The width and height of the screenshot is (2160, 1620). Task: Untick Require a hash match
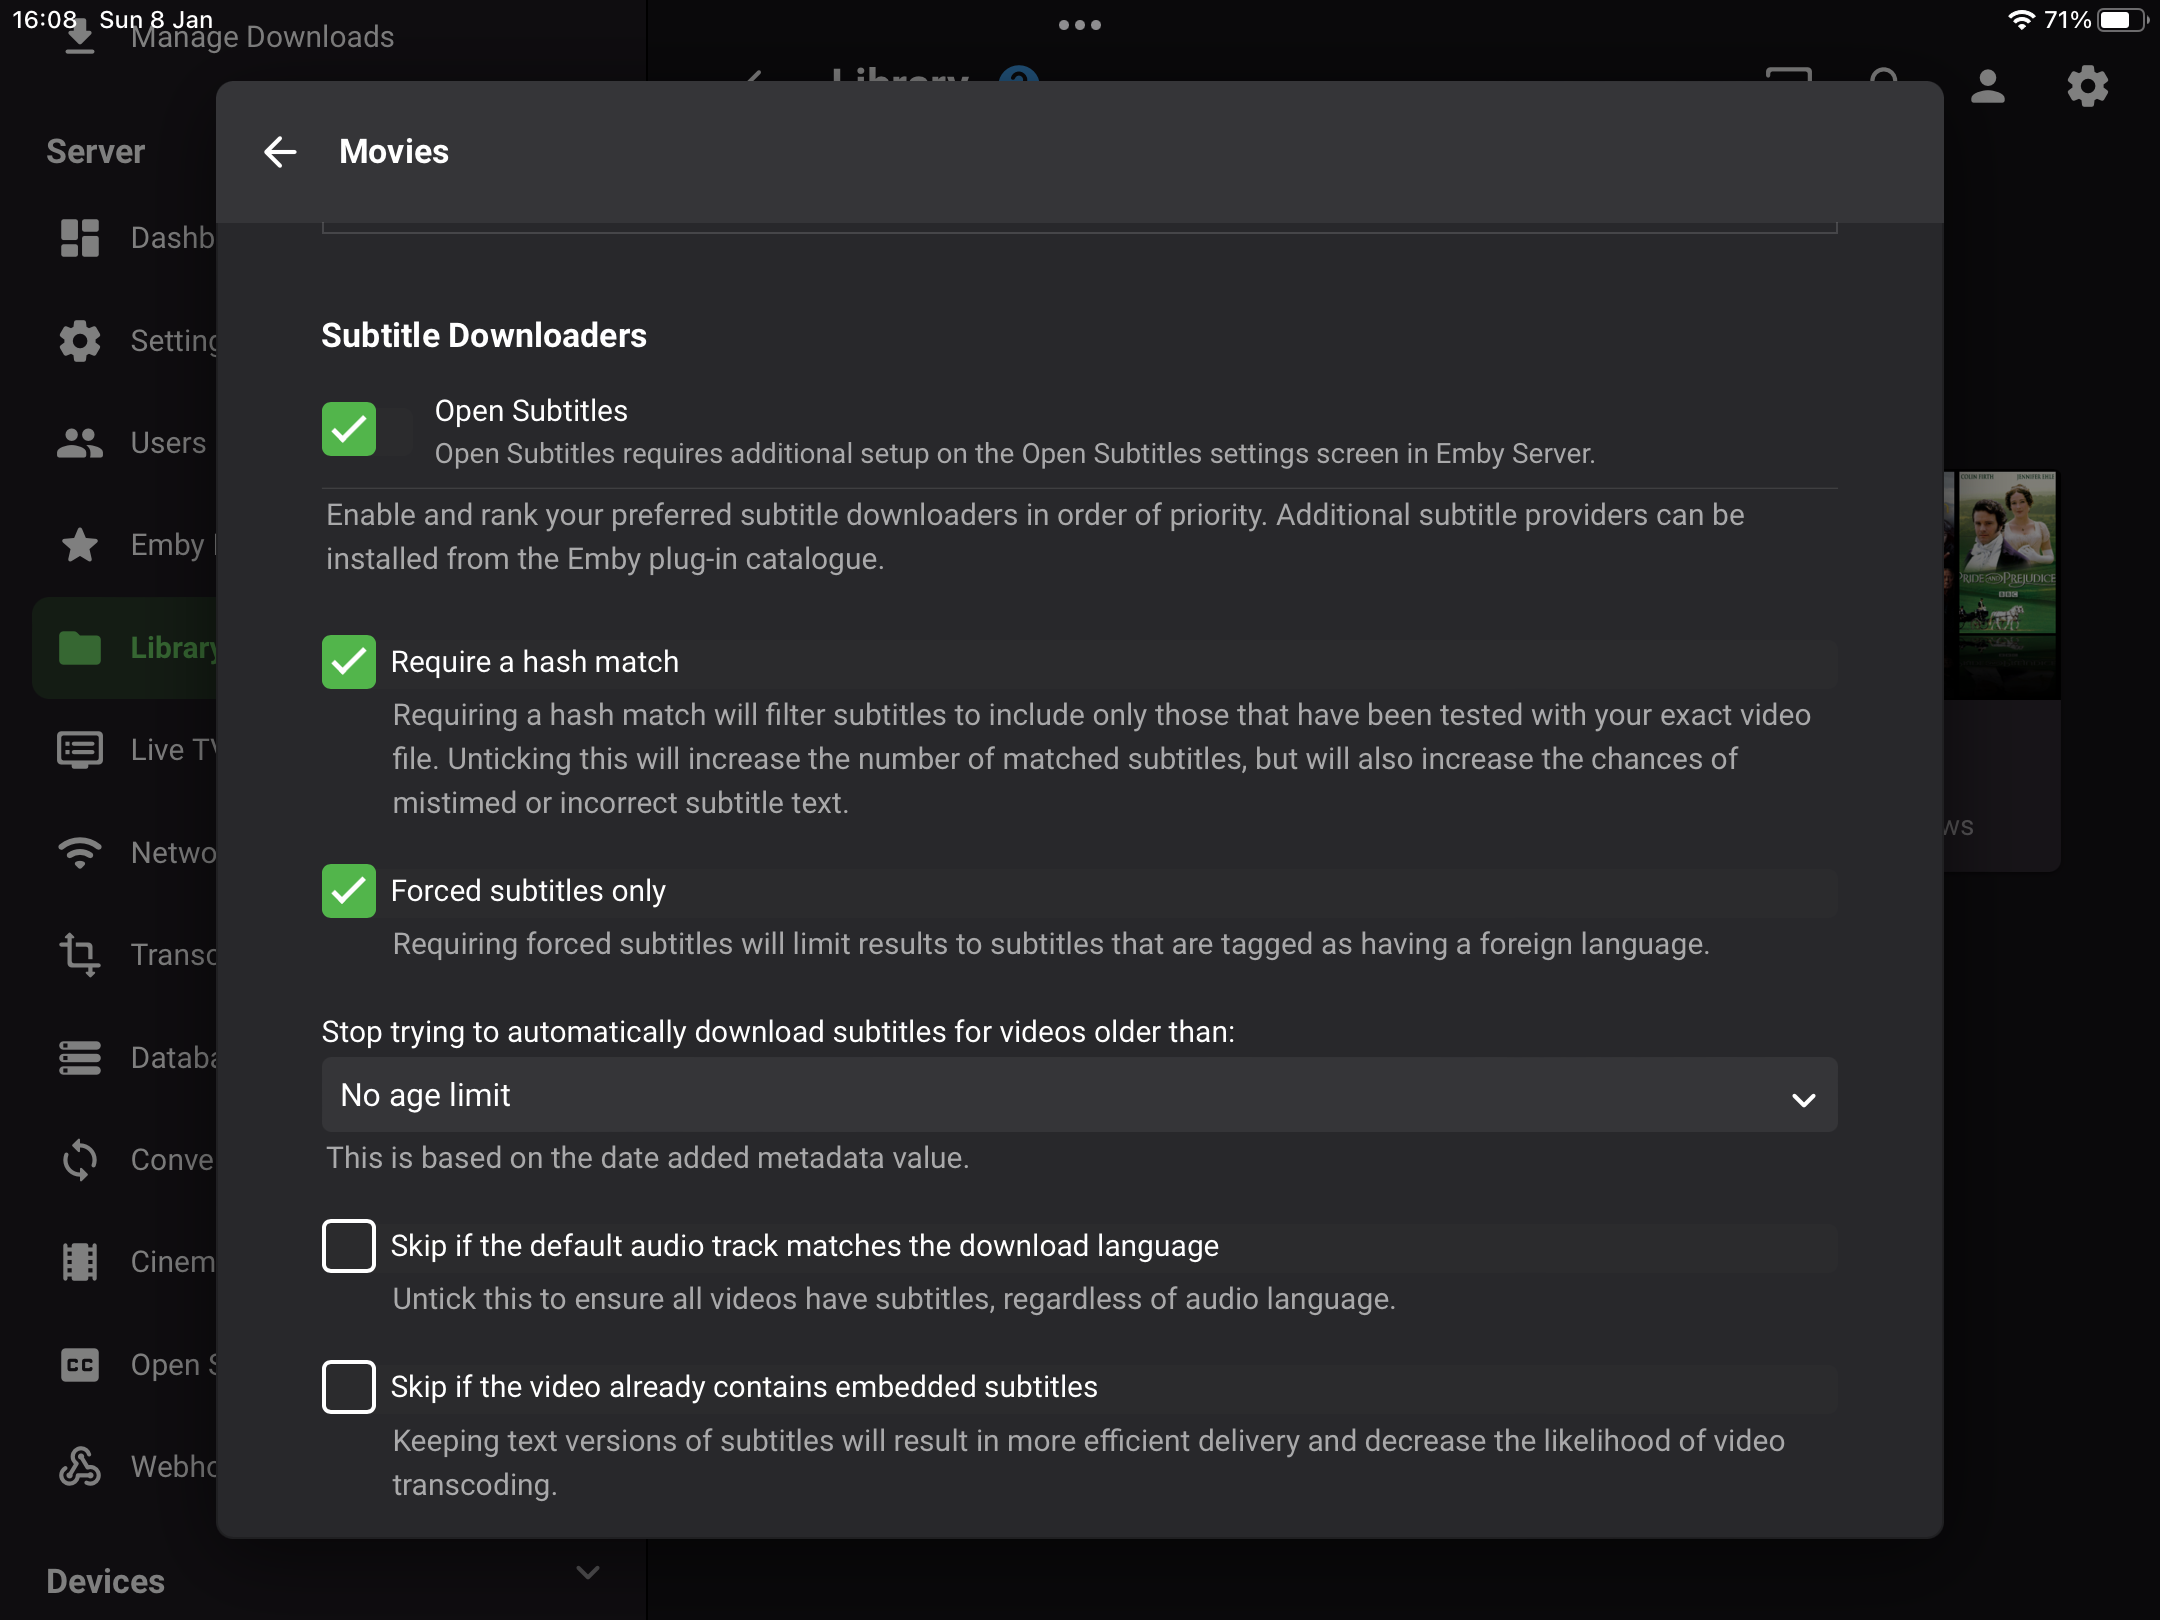pyautogui.click(x=348, y=662)
